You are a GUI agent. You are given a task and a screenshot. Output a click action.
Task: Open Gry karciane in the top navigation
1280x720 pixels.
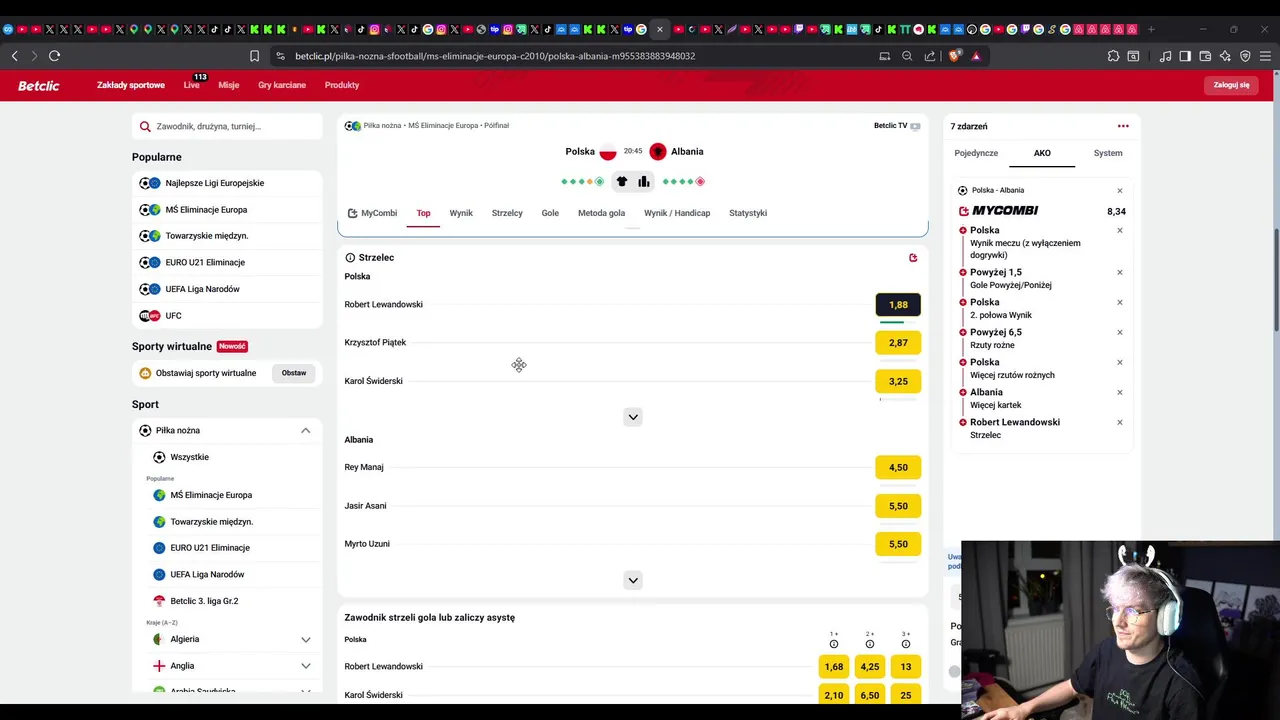pos(282,85)
